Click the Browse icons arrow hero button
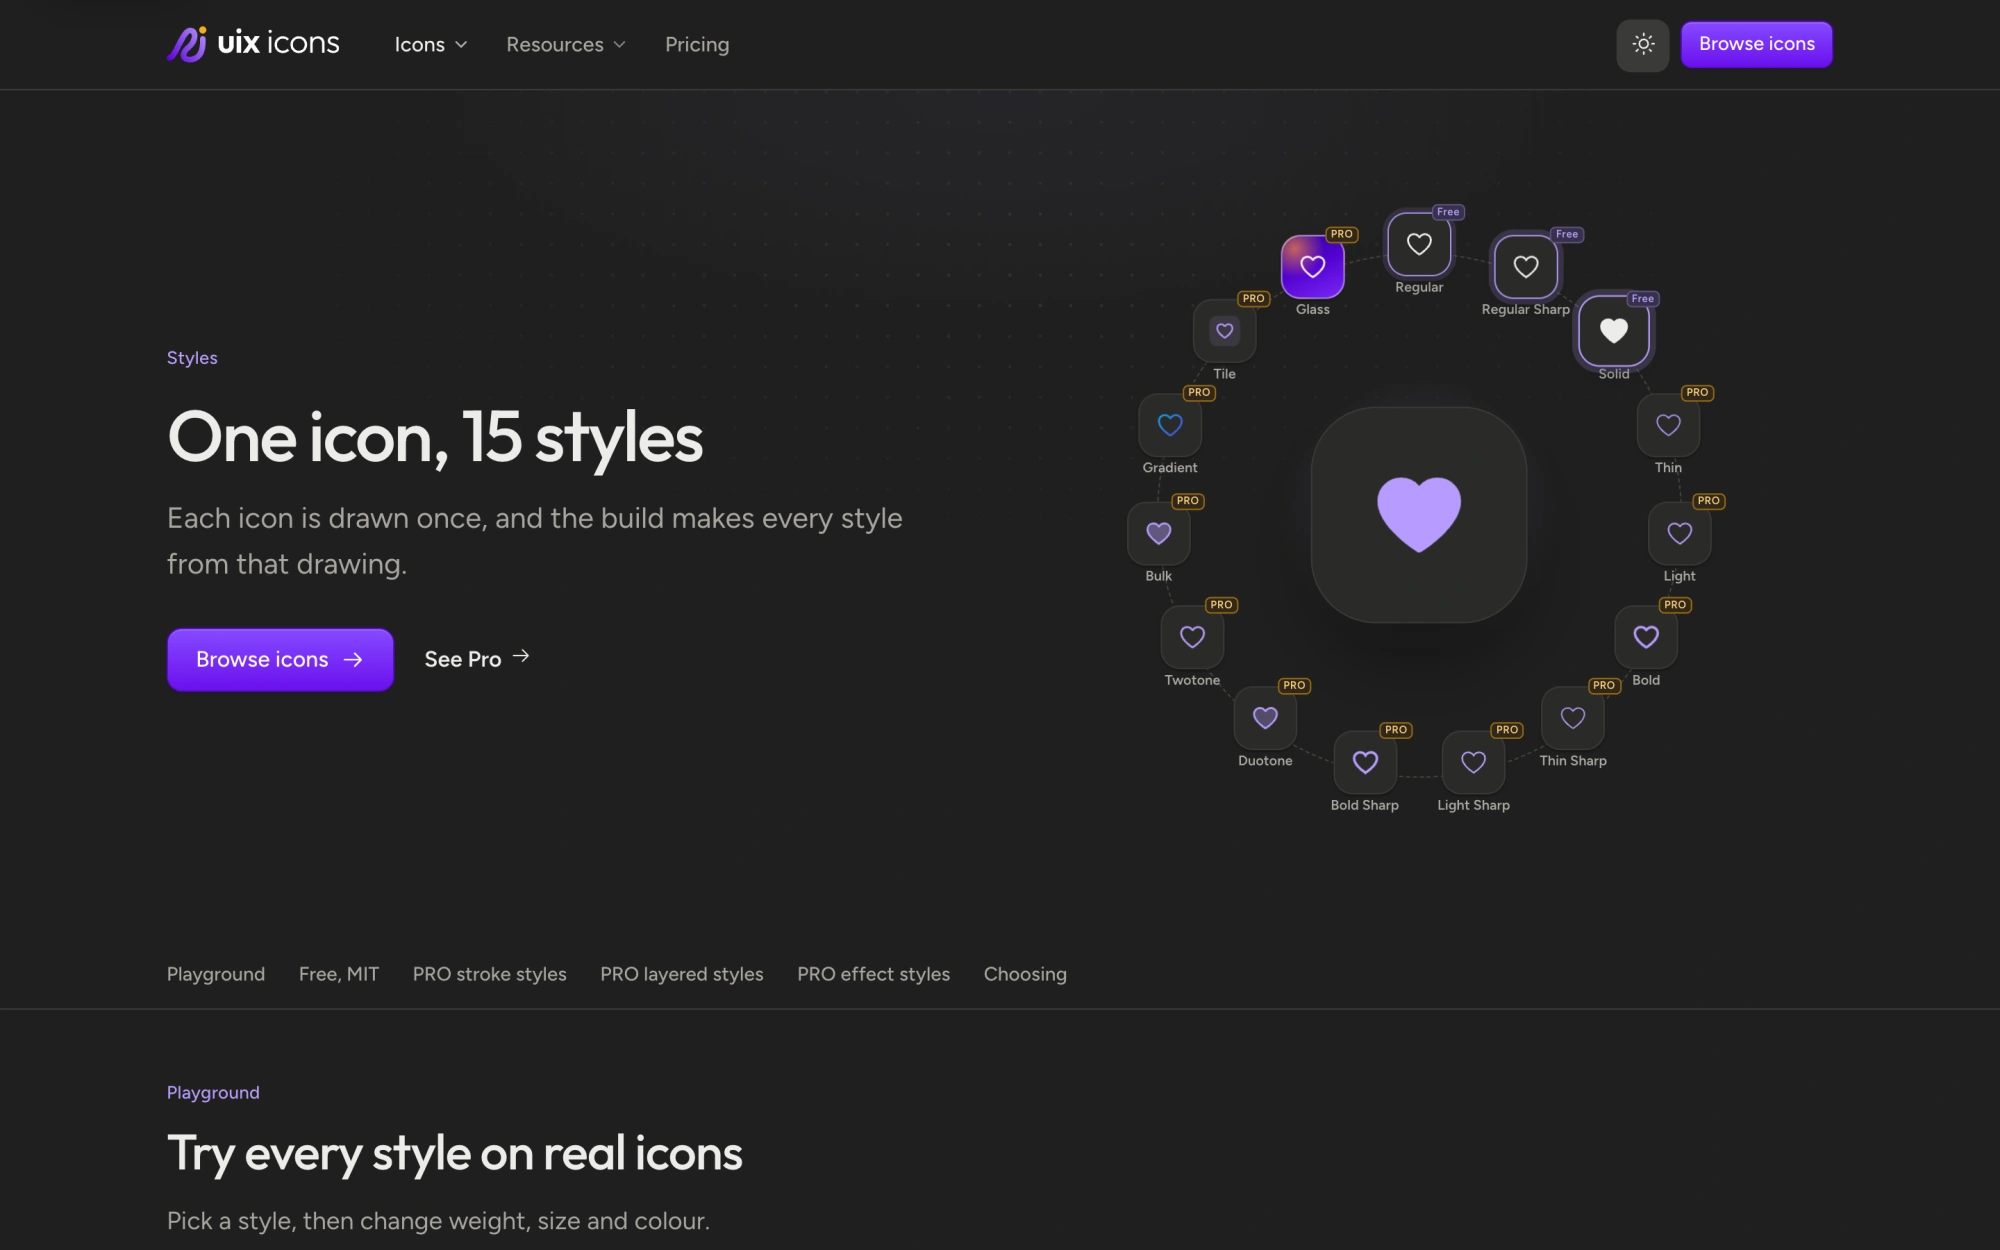The height and width of the screenshot is (1250, 2000). click(280, 659)
